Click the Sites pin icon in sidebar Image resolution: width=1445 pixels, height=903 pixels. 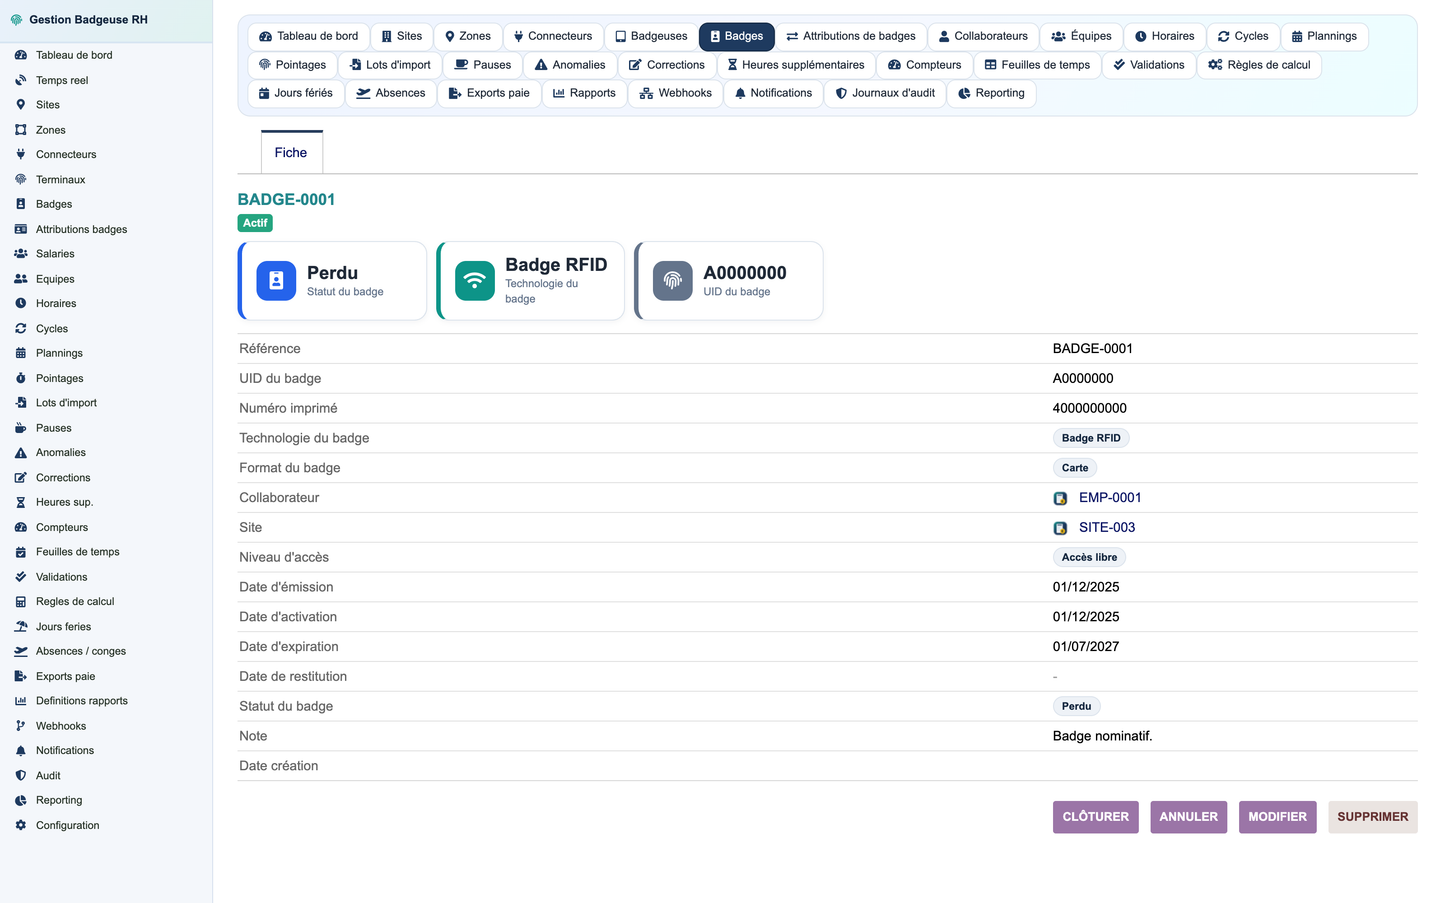click(x=20, y=104)
